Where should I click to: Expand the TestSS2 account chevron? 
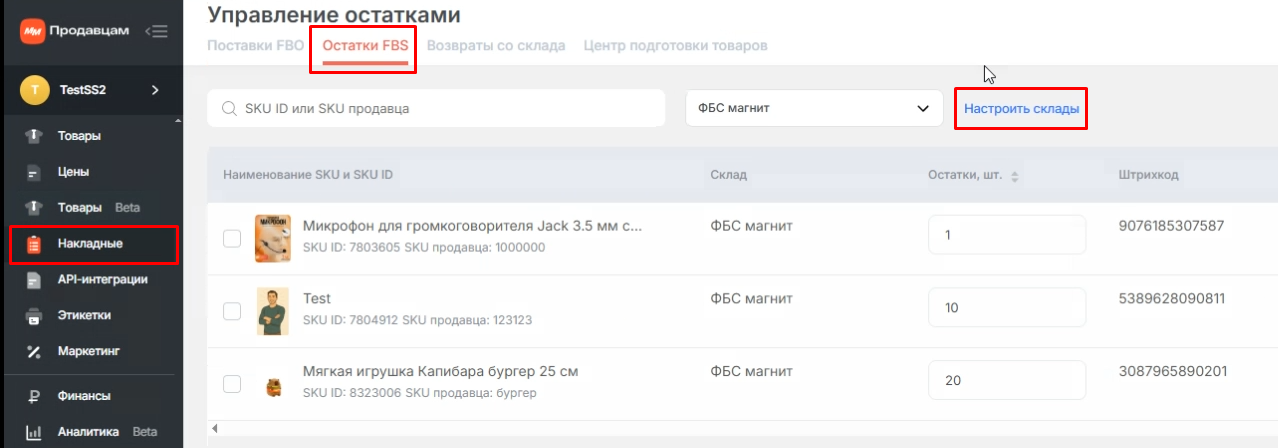click(155, 90)
